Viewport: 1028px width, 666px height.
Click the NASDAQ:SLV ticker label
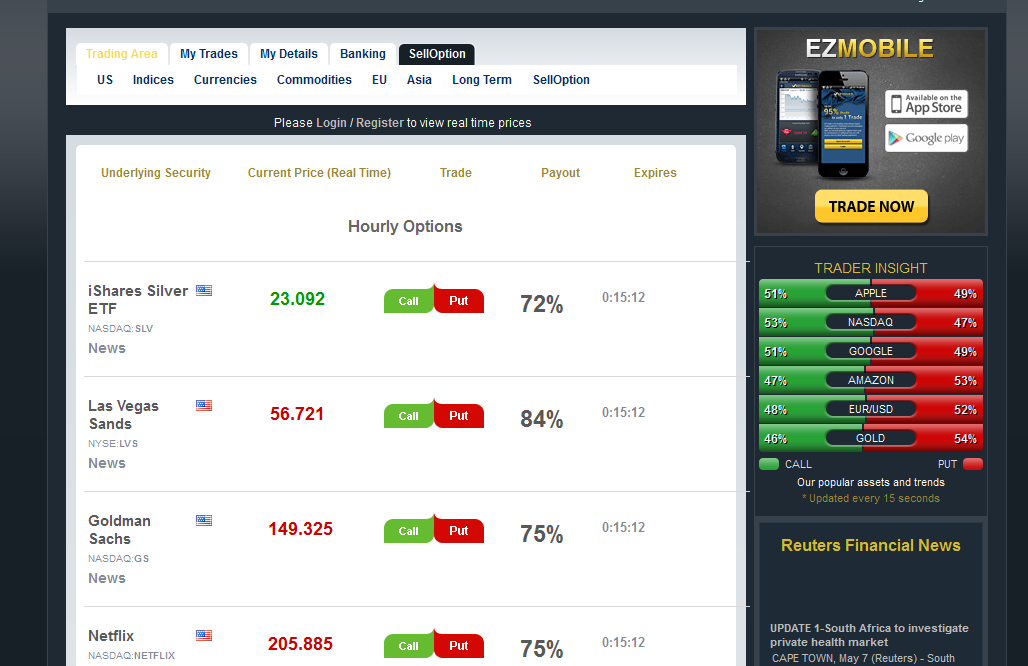pyautogui.click(x=121, y=328)
